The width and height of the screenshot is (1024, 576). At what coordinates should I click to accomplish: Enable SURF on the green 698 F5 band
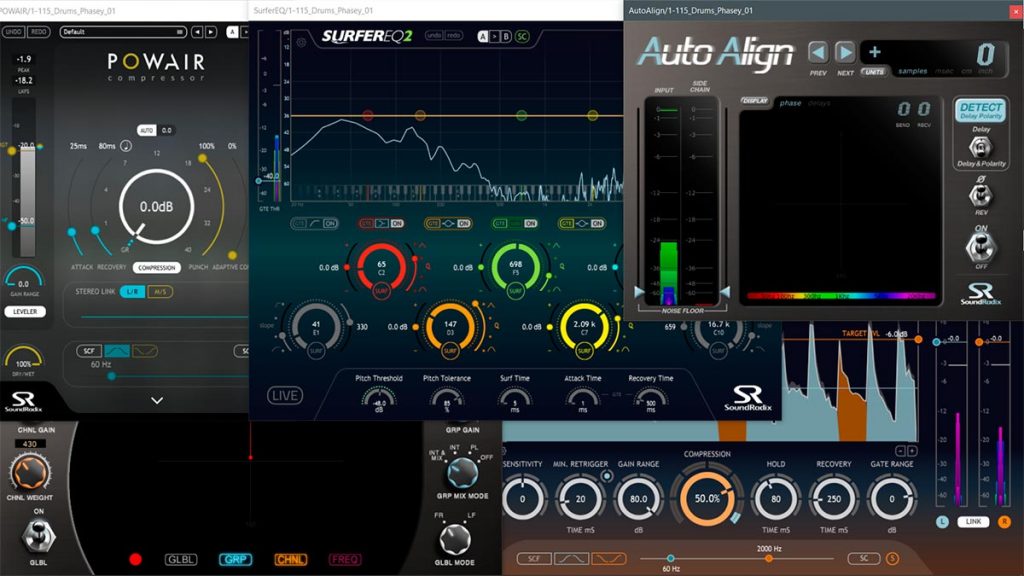pyautogui.click(x=515, y=291)
